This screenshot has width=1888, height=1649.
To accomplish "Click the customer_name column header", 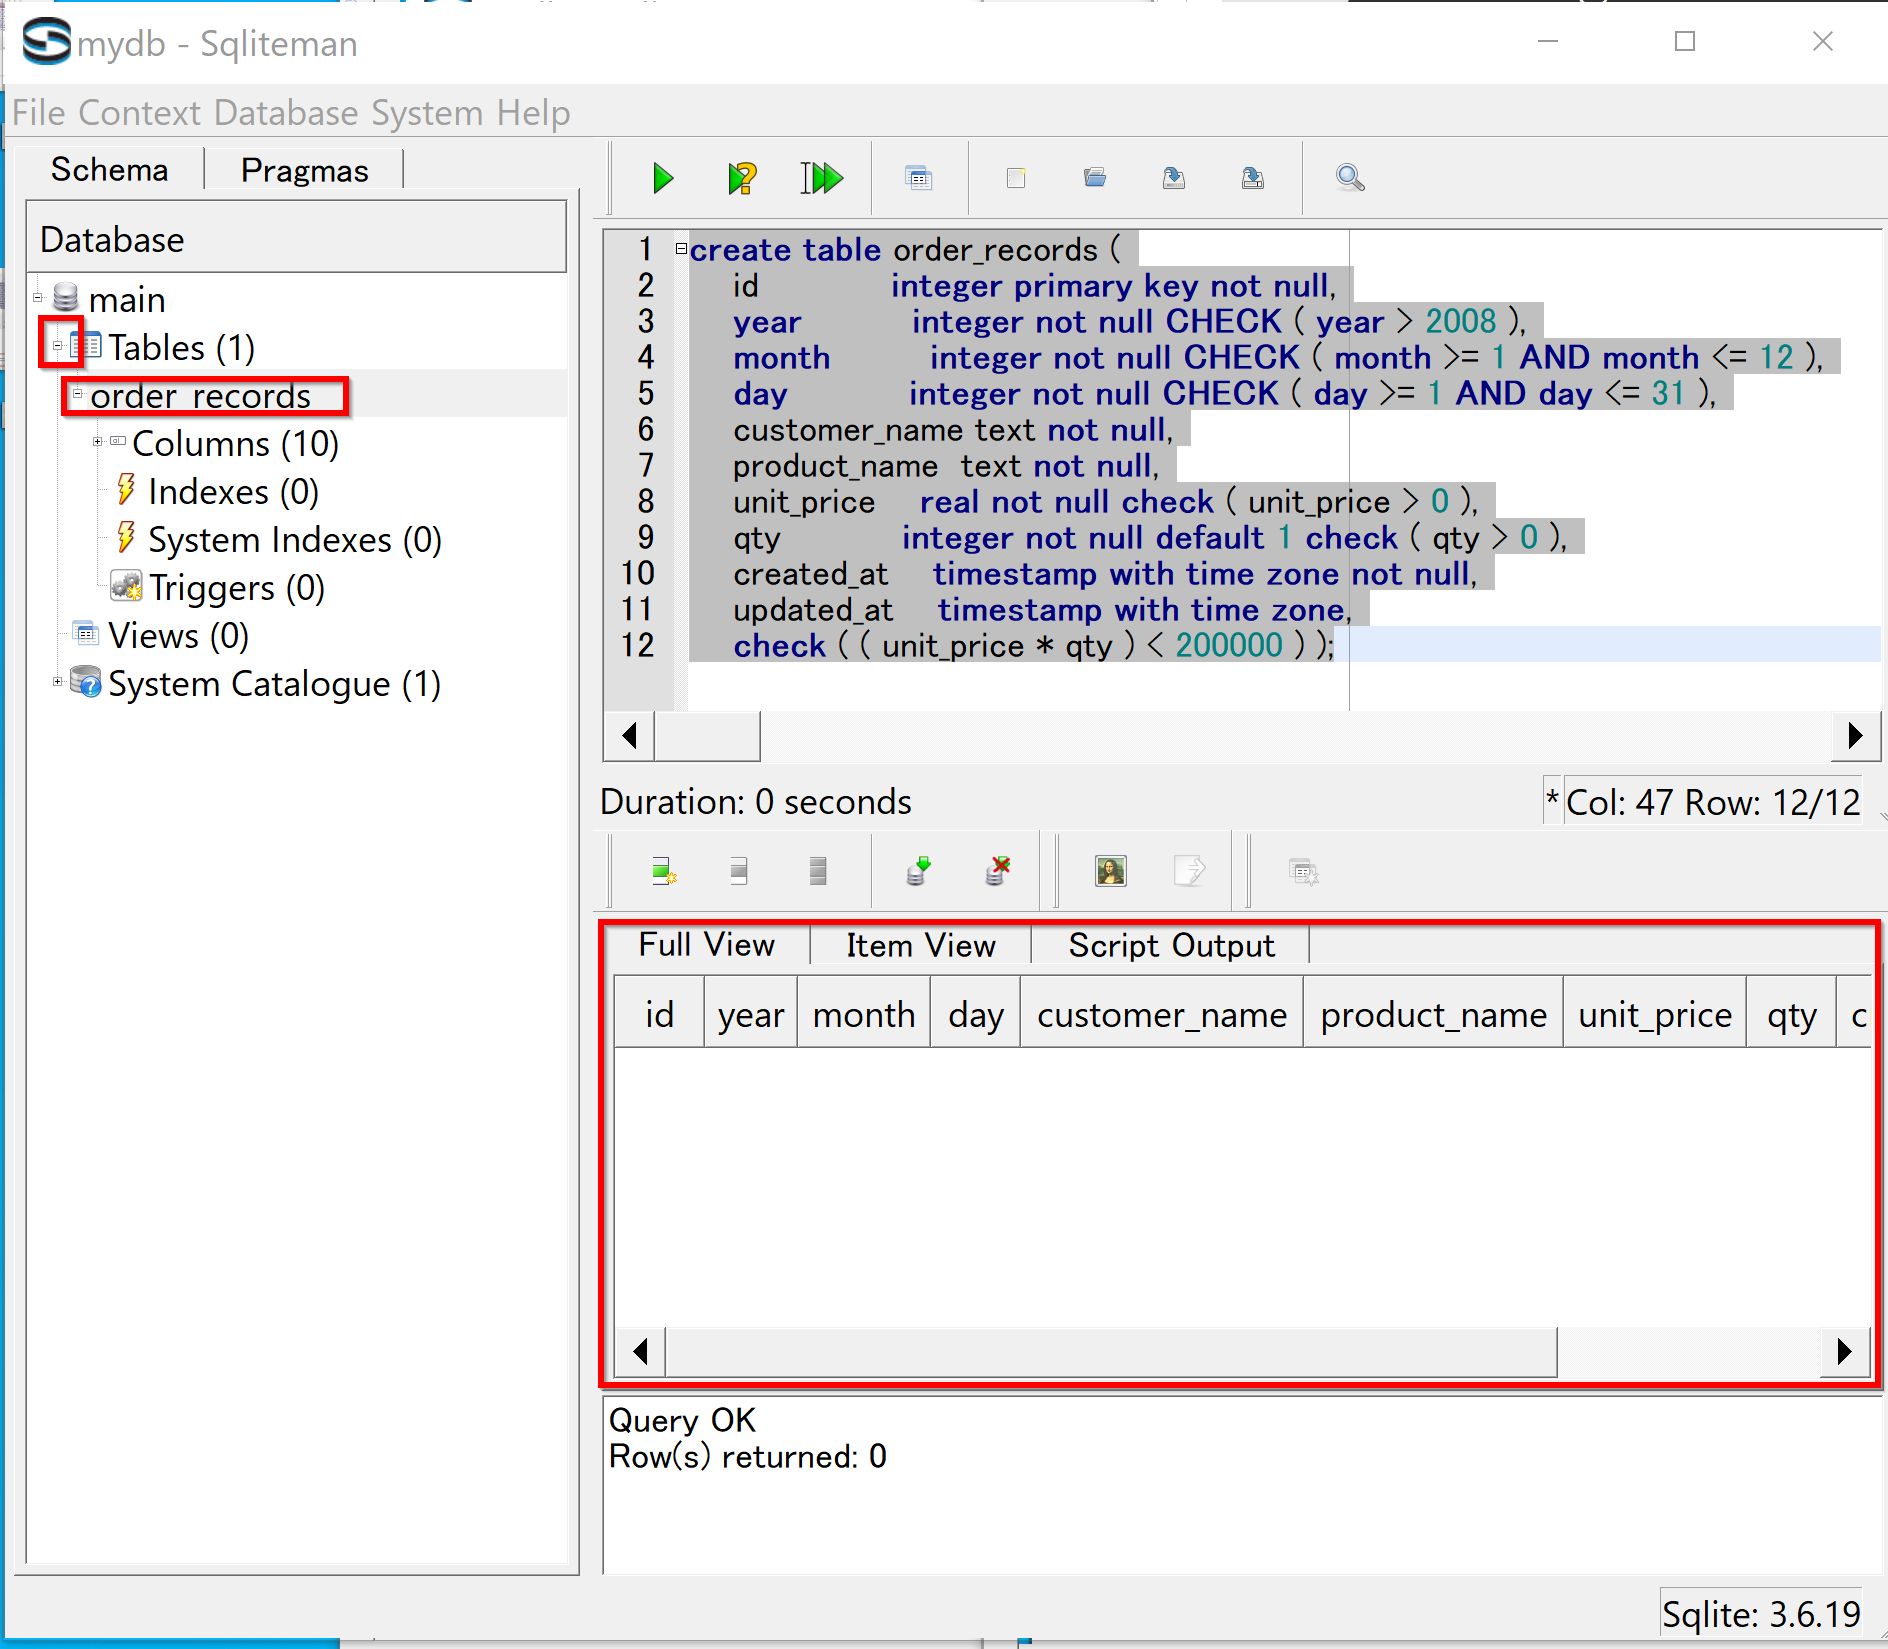I will 1161,1015.
